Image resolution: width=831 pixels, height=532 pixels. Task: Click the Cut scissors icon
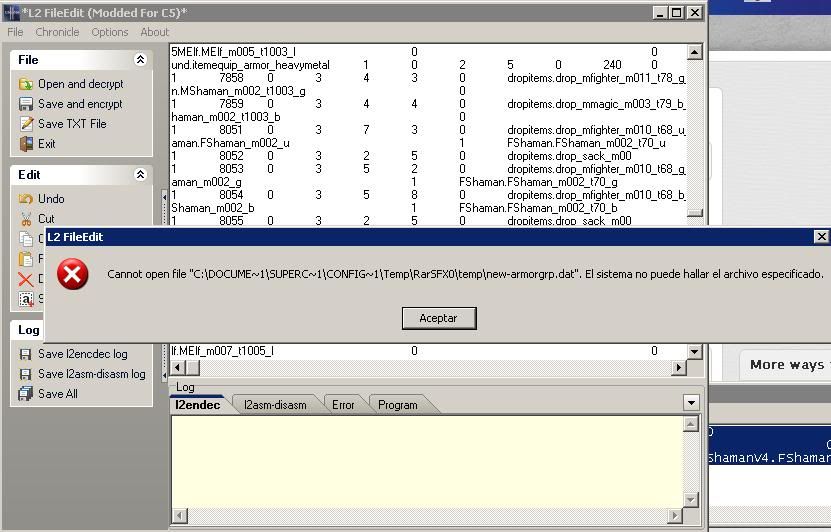(26, 219)
